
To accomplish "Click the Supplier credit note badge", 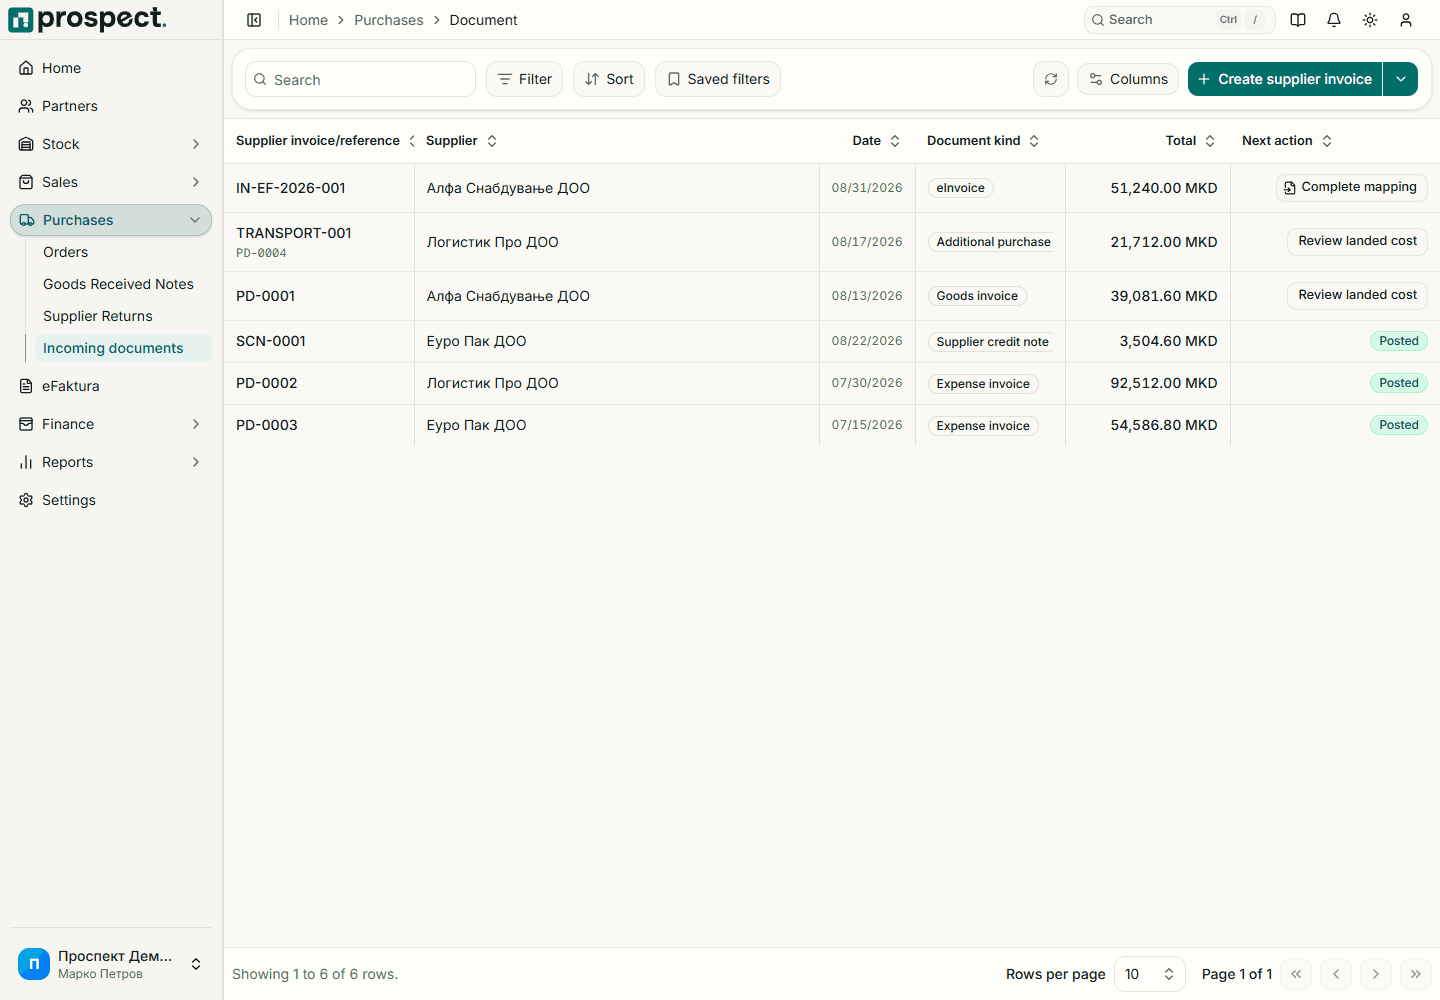I will [992, 342].
